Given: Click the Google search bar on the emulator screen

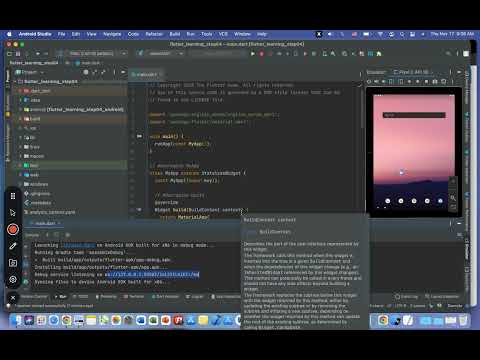Looking at the screenshot, I should pos(414,115).
